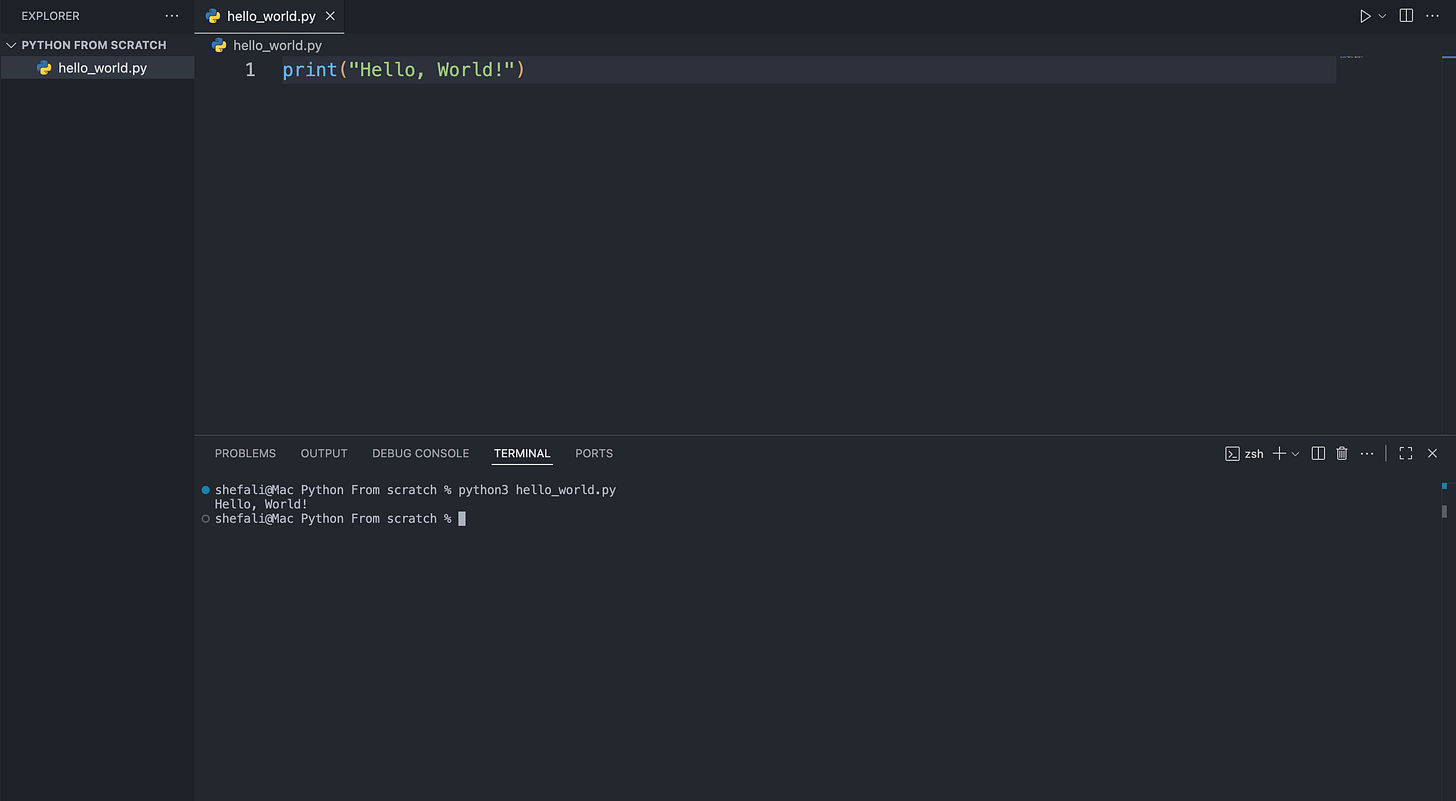Image resolution: width=1456 pixels, height=801 pixels.
Task: Click blue command decoration dot in terminal
Action: pos(206,490)
